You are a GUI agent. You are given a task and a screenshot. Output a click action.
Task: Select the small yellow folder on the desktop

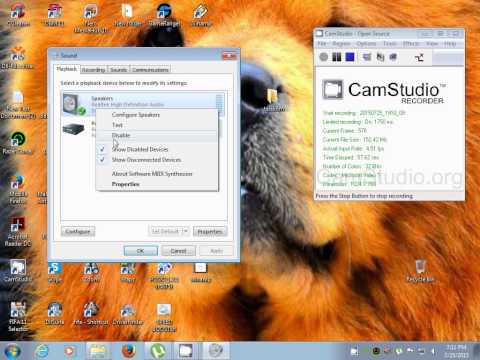coord(272,99)
